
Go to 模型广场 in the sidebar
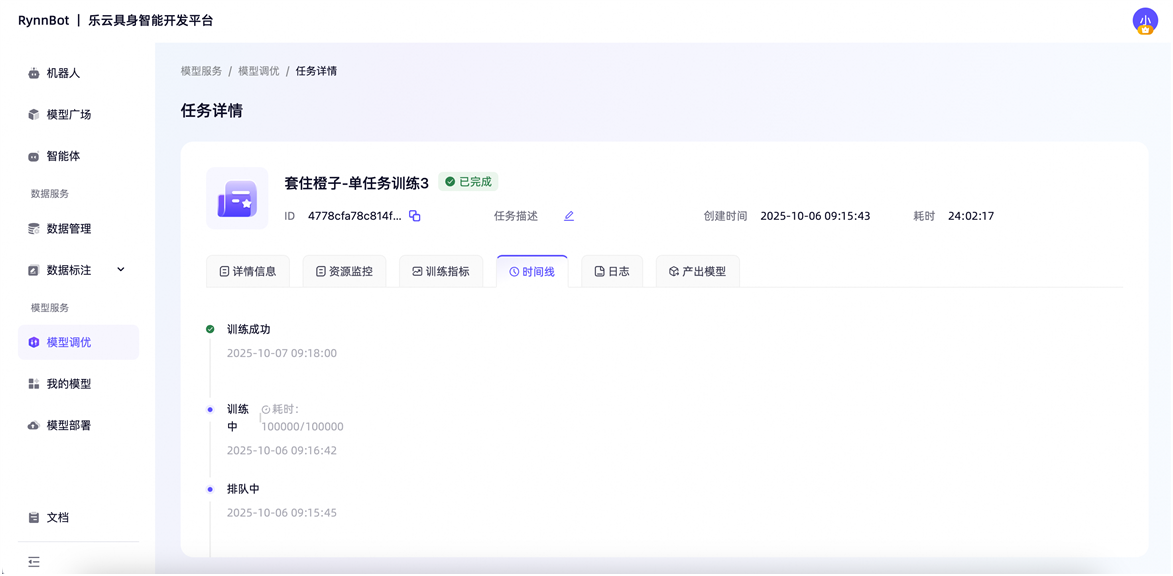[x=78, y=114]
